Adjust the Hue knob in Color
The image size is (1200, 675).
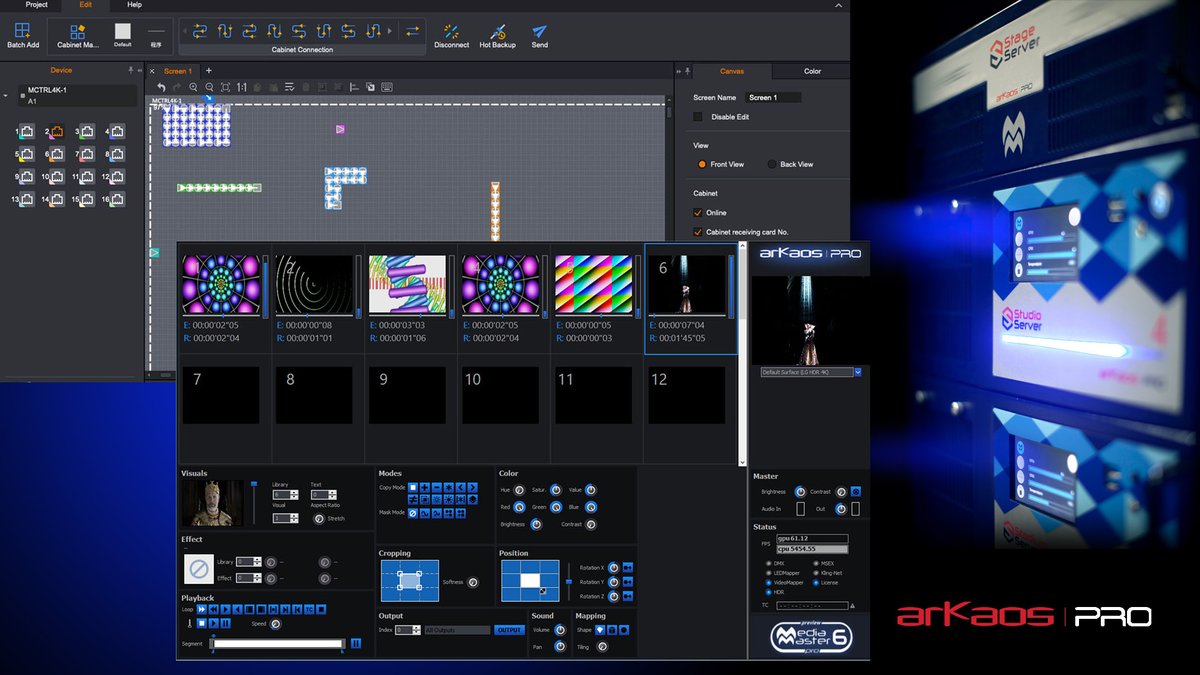coord(521,490)
